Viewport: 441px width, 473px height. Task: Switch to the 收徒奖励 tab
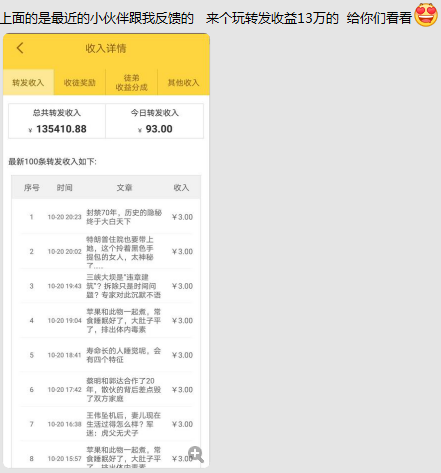pos(80,82)
